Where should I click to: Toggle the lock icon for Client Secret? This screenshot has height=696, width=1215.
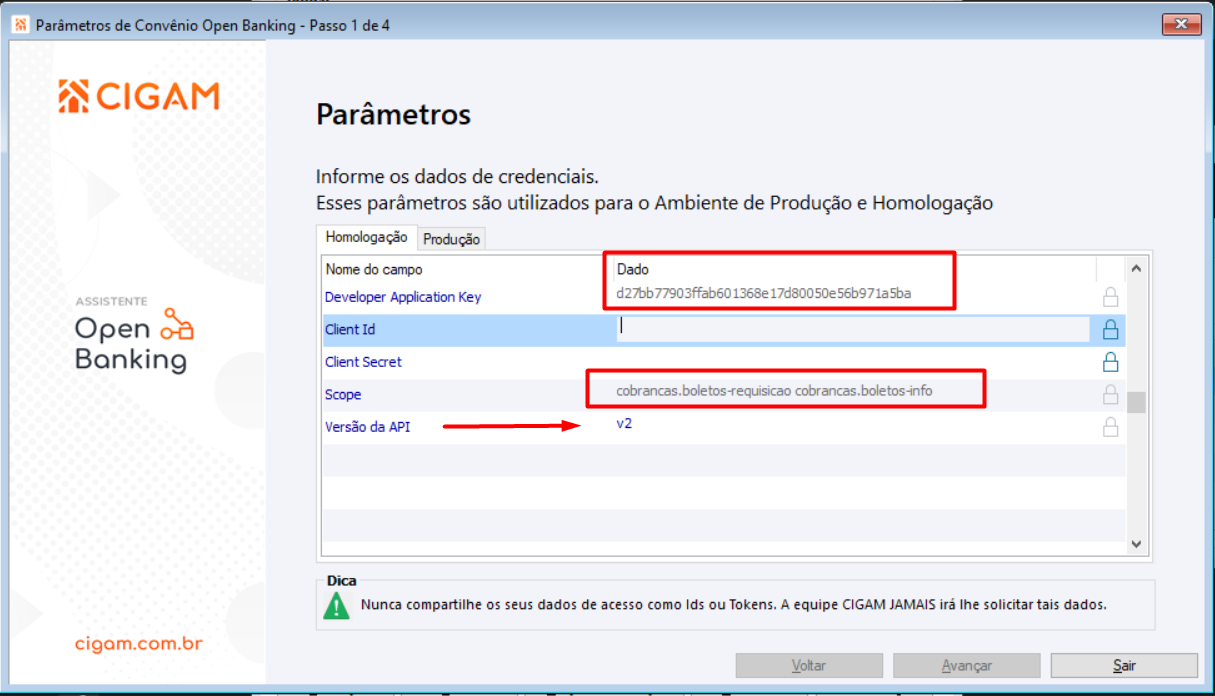tap(1110, 361)
